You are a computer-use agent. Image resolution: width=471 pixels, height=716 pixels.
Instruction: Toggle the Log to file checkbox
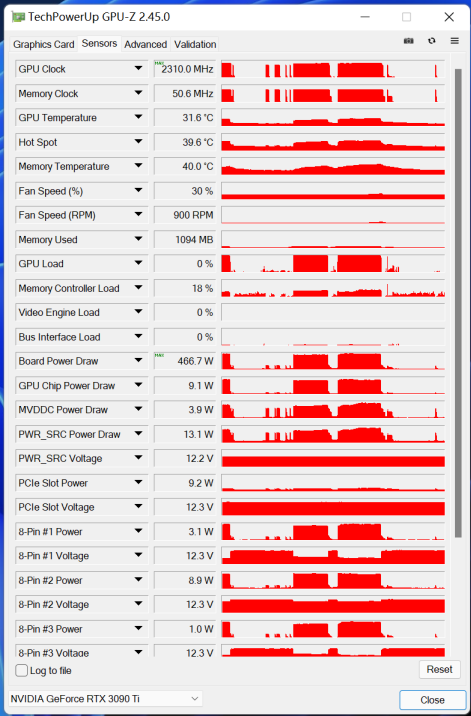pos(21,670)
